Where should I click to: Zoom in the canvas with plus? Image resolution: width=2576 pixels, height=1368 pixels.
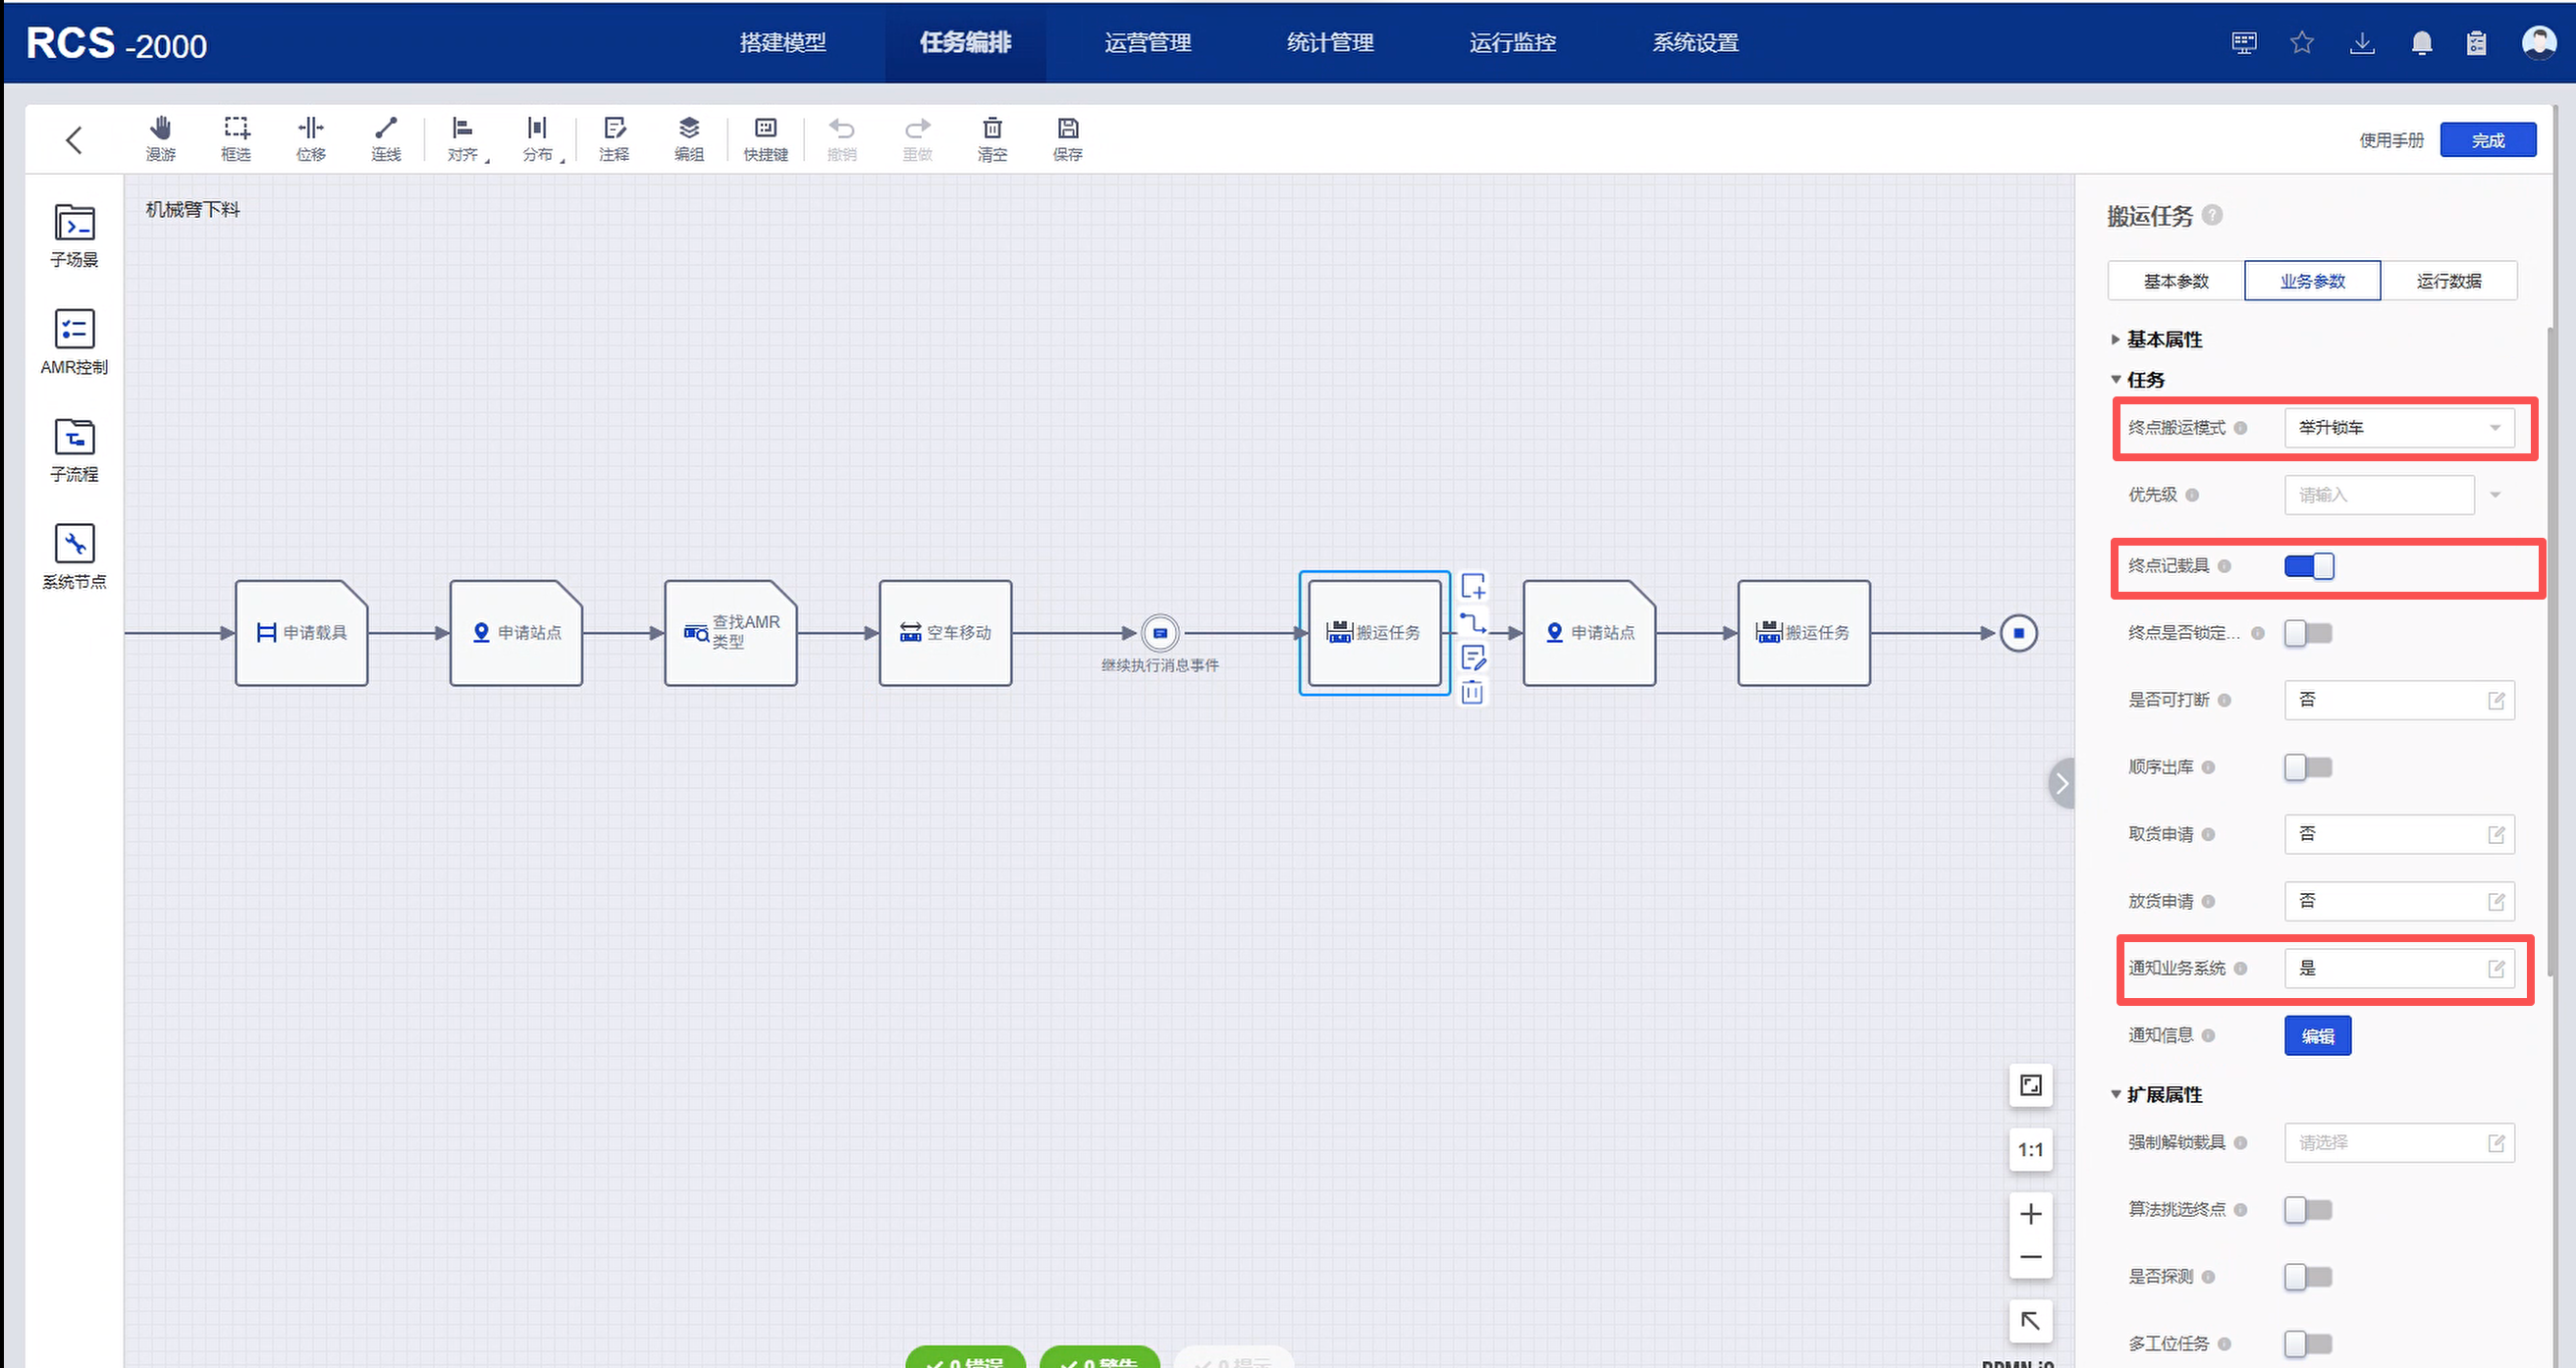pos(2031,1214)
